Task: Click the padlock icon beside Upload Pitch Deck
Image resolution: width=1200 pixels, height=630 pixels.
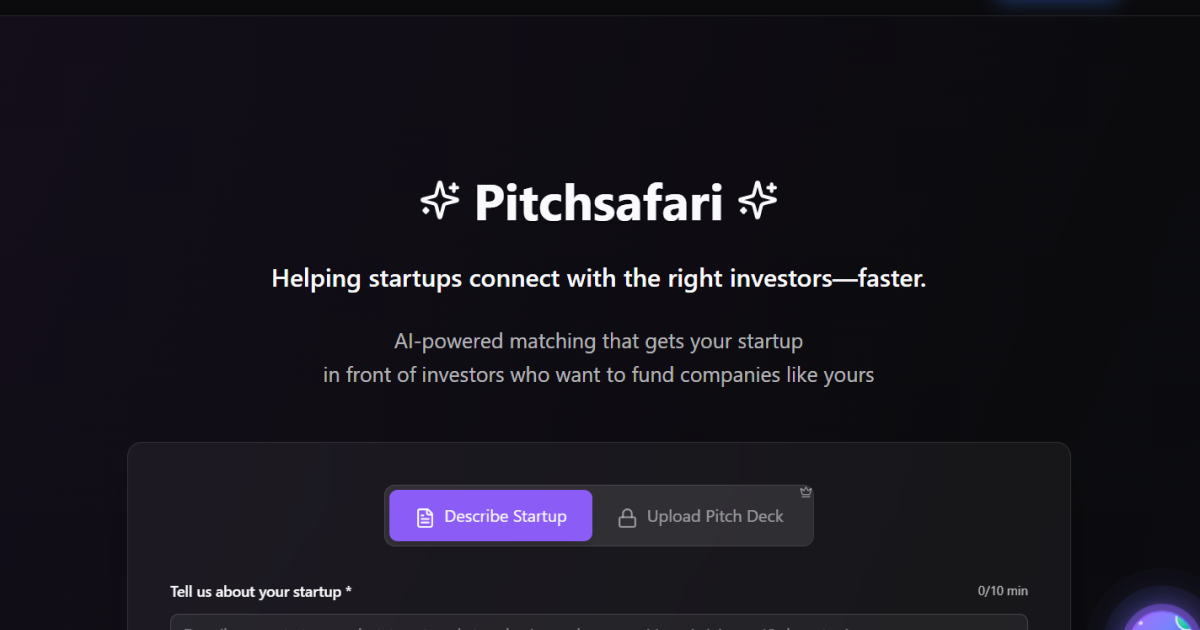Action: (x=627, y=517)
